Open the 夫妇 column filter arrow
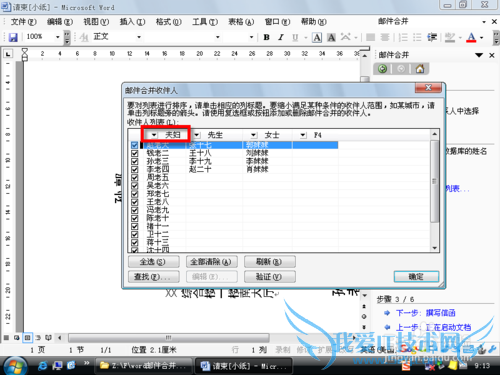 (154, 135)
